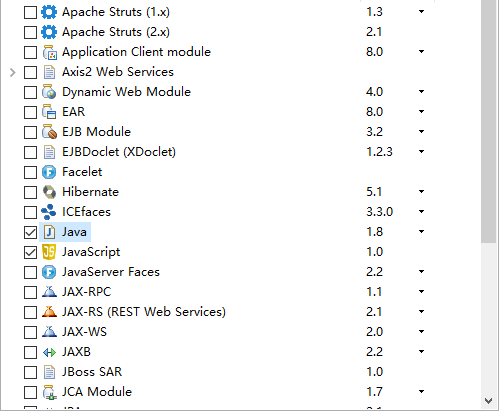Click the JCA Module jar icon
Screen dimensions: 499x411
[49, 392]
